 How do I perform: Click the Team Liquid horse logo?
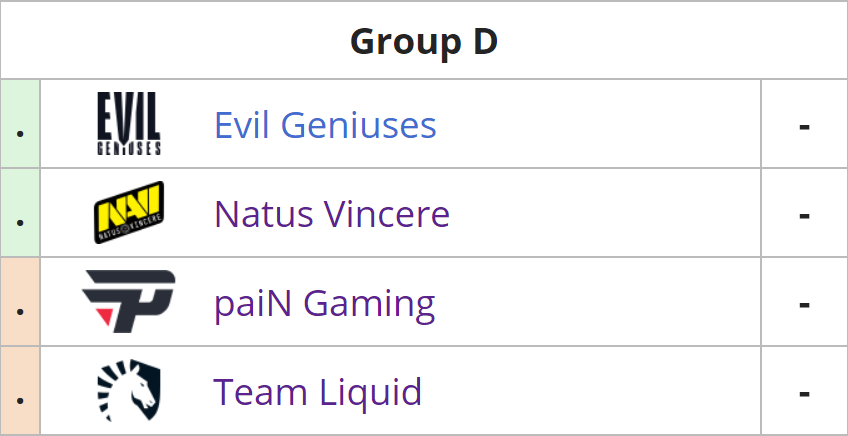(129, 391)
